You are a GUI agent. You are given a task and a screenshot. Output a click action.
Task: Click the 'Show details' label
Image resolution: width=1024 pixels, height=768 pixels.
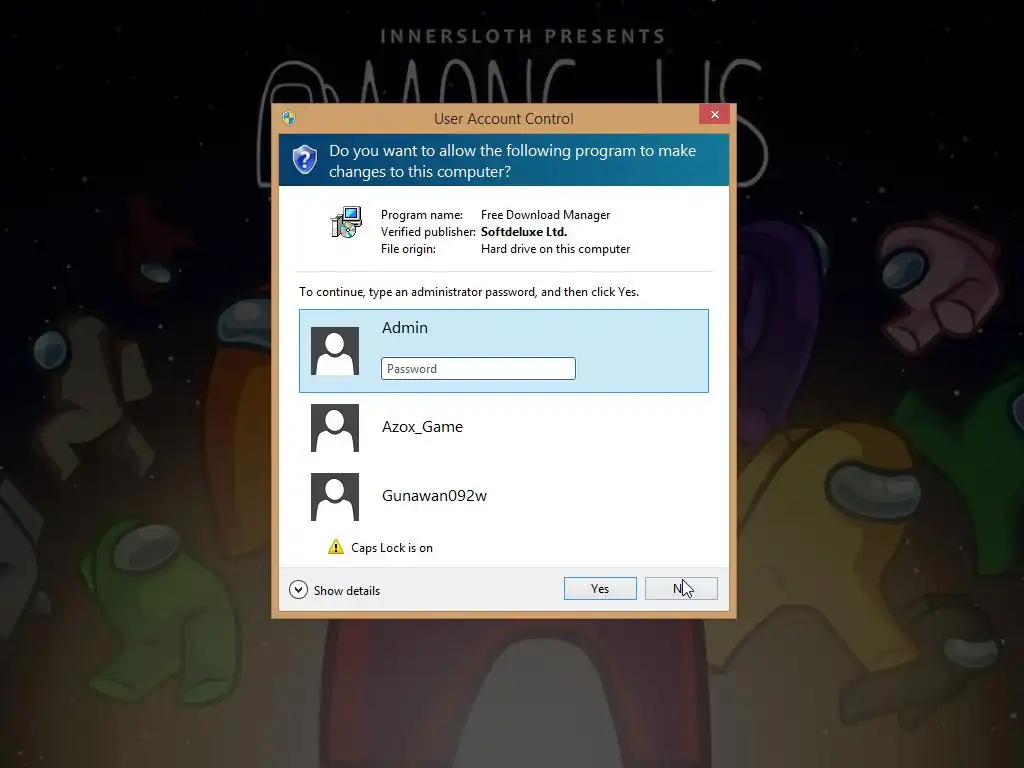click(x=347, y=590)
